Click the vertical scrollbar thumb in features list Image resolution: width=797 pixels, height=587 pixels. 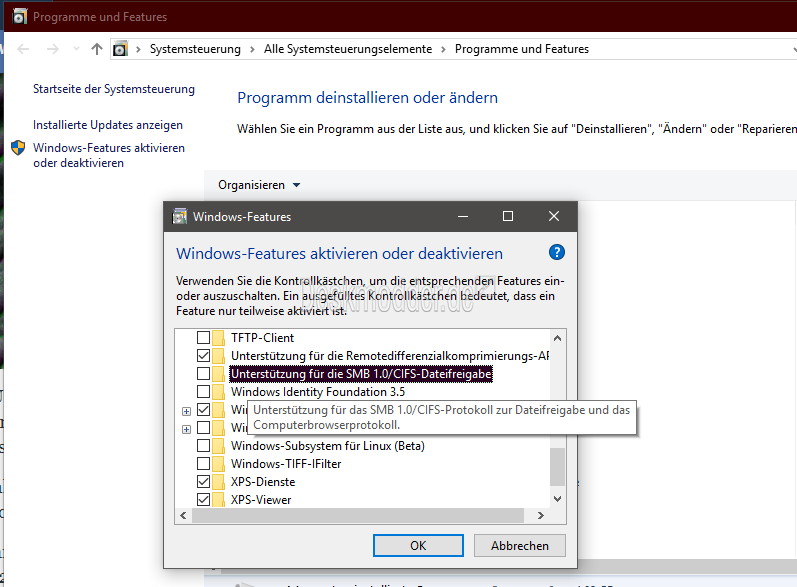click(558, 467)
